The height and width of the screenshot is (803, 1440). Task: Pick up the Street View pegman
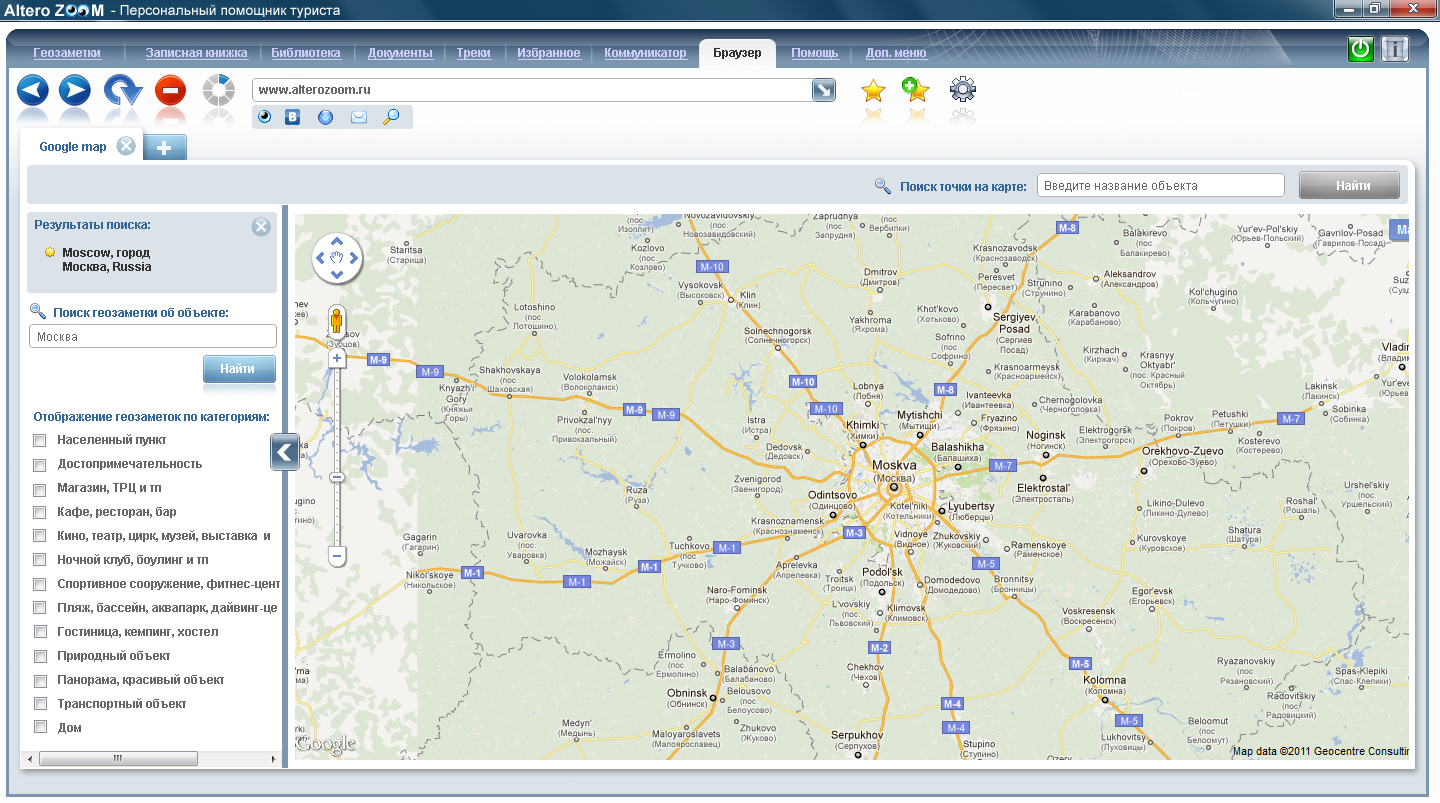pos(337,322)
